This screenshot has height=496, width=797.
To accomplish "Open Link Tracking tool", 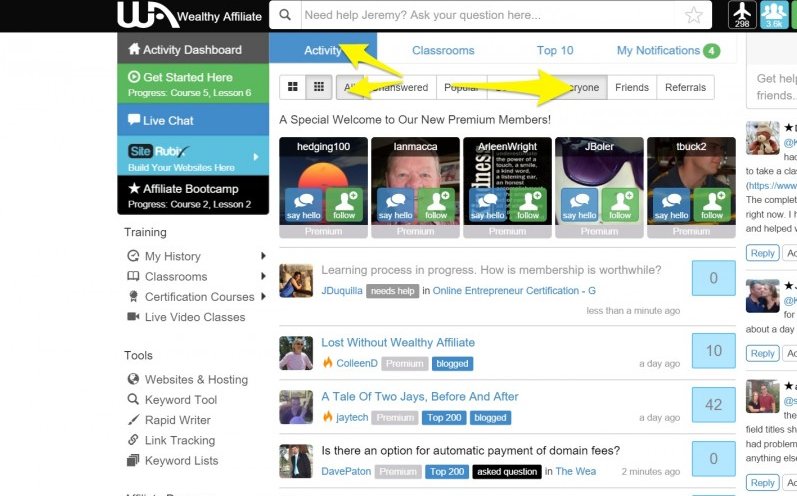I will (x=171, y=440).
